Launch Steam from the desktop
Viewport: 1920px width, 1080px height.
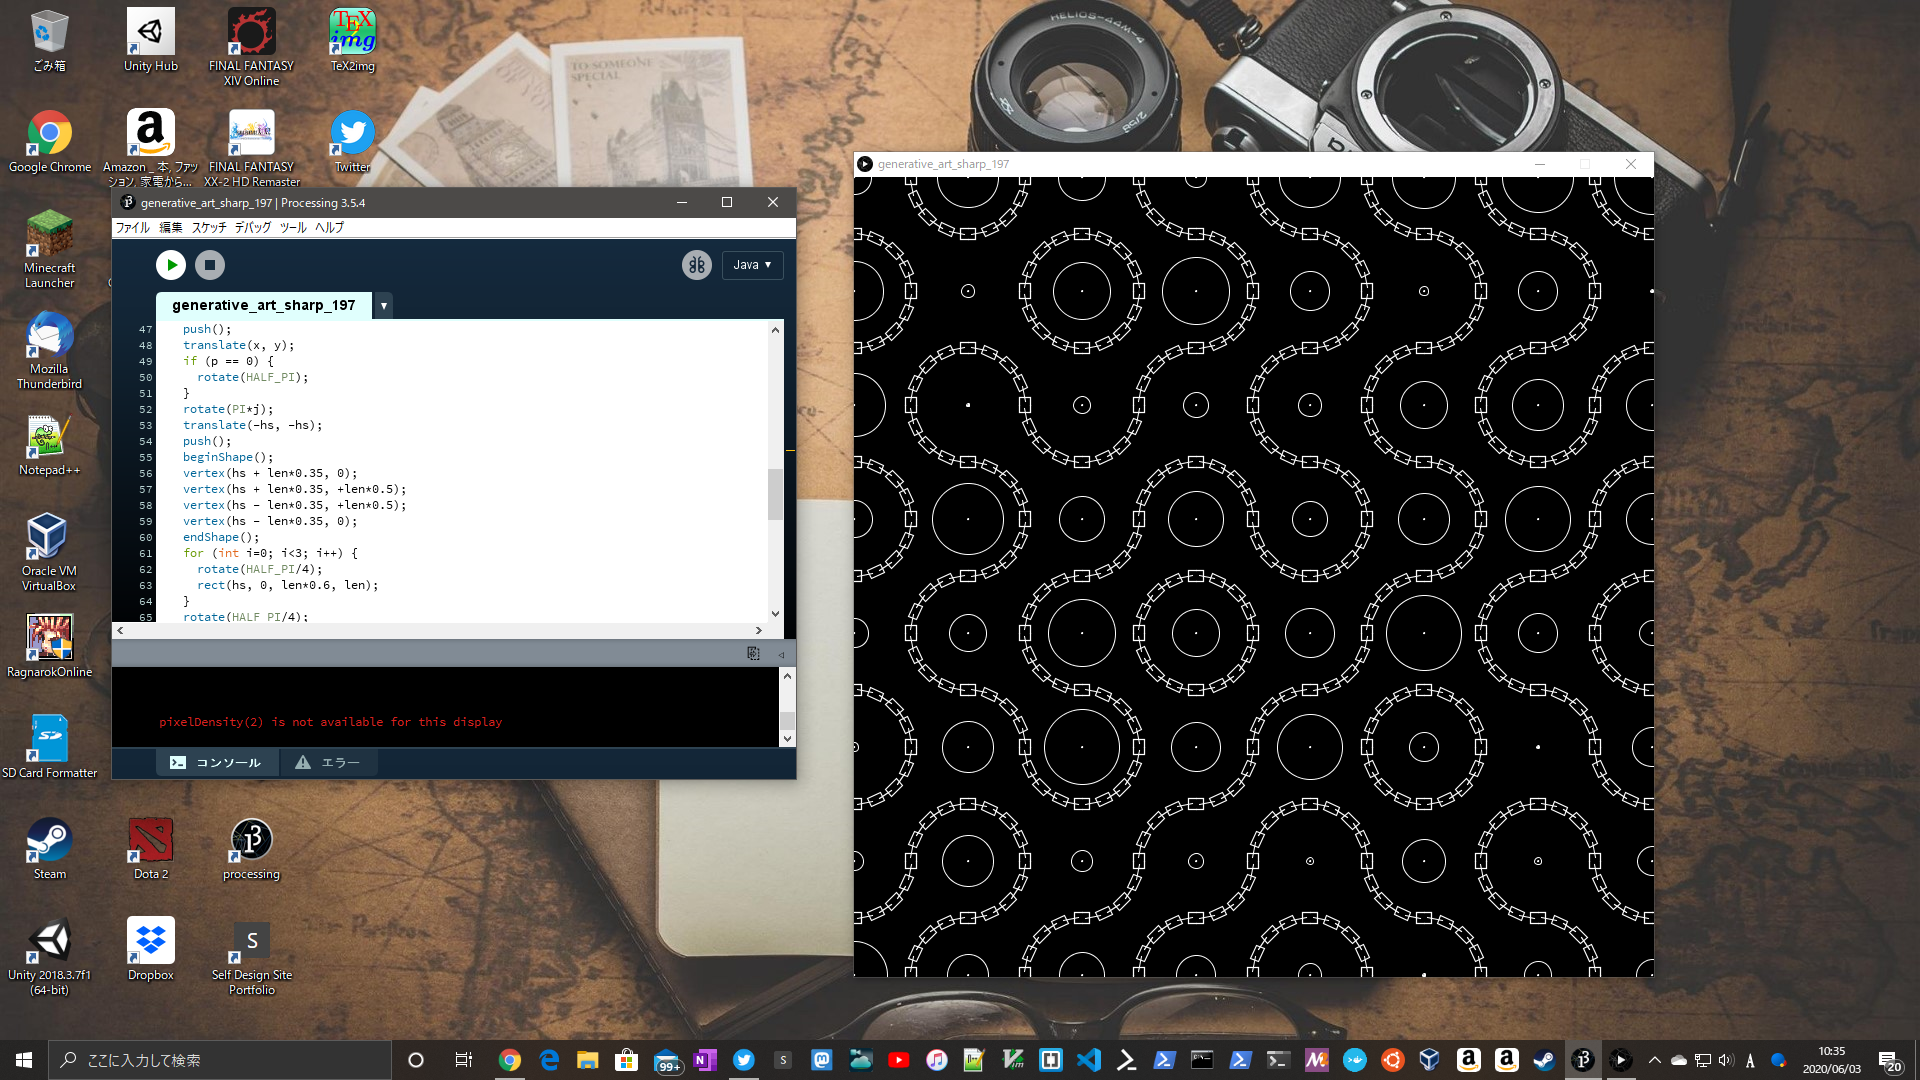click(x=48, y=840)
